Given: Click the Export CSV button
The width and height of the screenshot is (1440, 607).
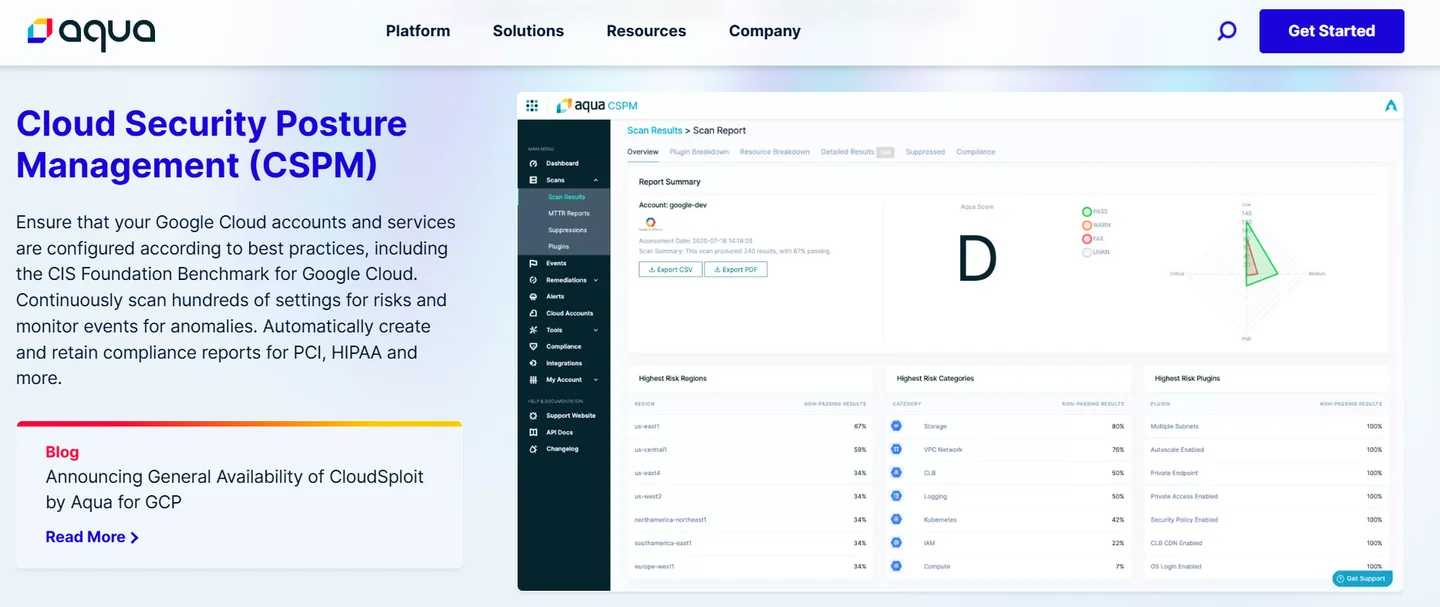Looking at the screenshot, I should click(x=670, y=270).
